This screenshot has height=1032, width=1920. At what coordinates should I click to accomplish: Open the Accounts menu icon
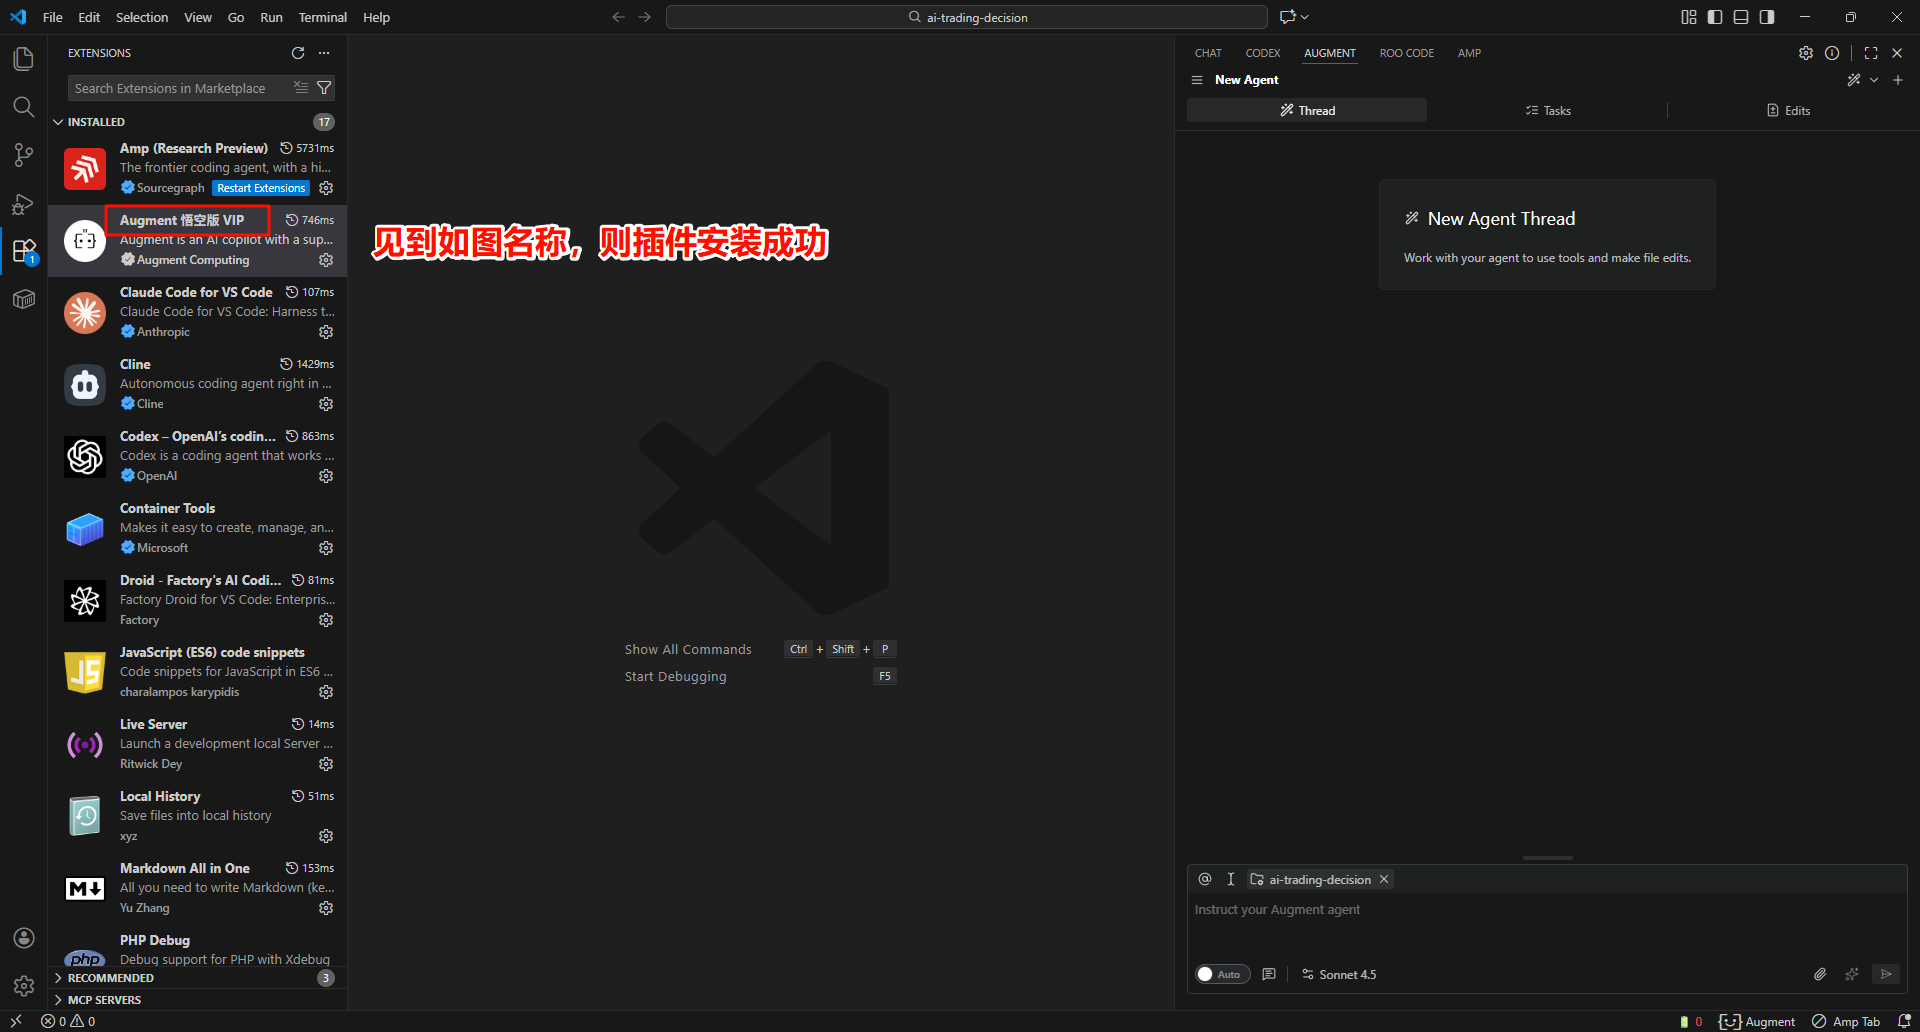(x=24, y=938)
